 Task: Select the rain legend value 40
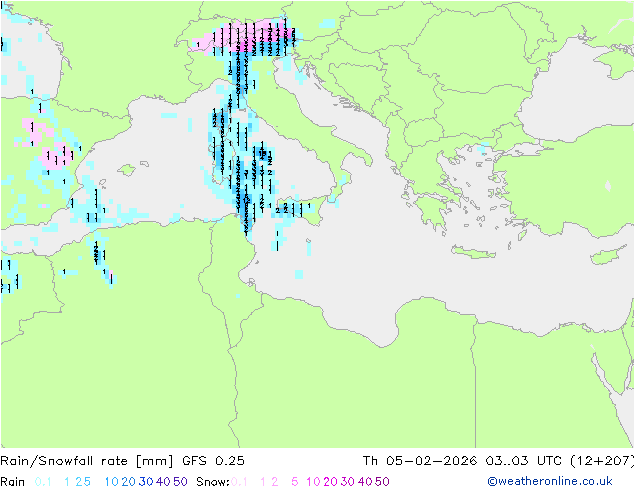[x=163, y=482]
